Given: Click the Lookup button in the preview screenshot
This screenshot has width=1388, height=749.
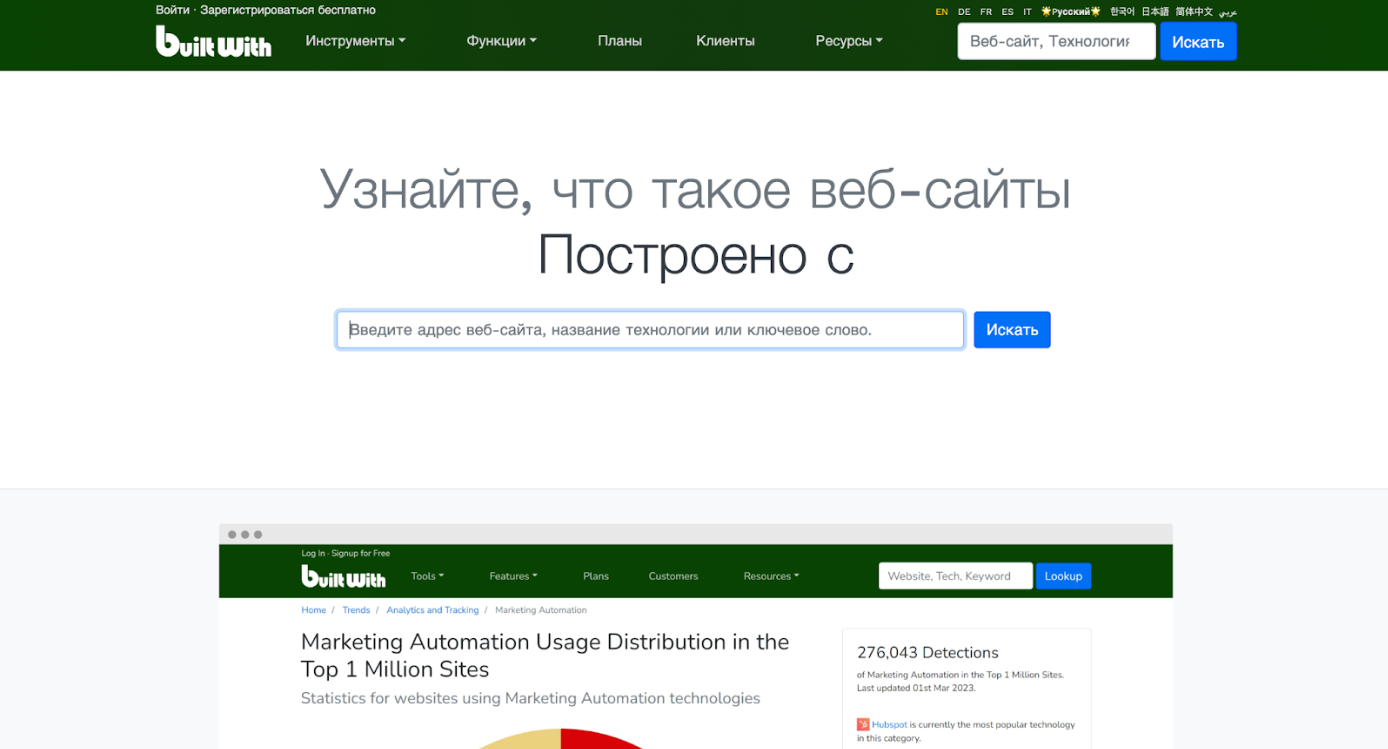Looking at the screenshot, I should click(1063, 576).
